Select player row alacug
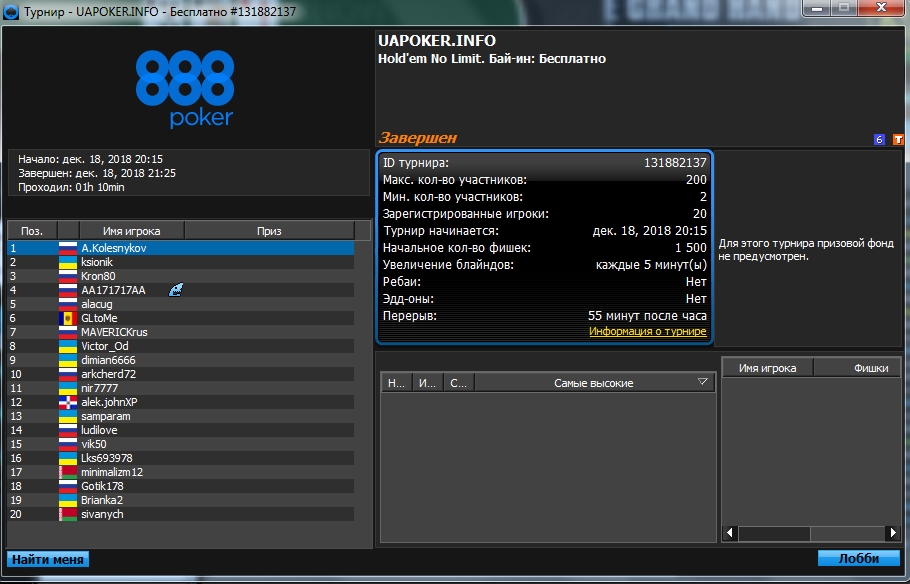 pyautogui.click(x=181, y=304)
